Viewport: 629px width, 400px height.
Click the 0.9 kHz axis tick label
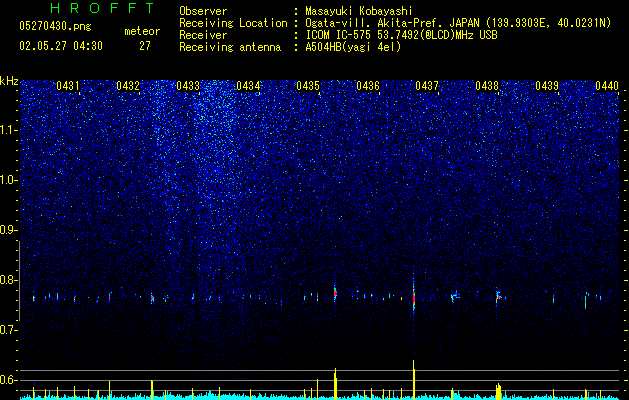tap(7, 230)
